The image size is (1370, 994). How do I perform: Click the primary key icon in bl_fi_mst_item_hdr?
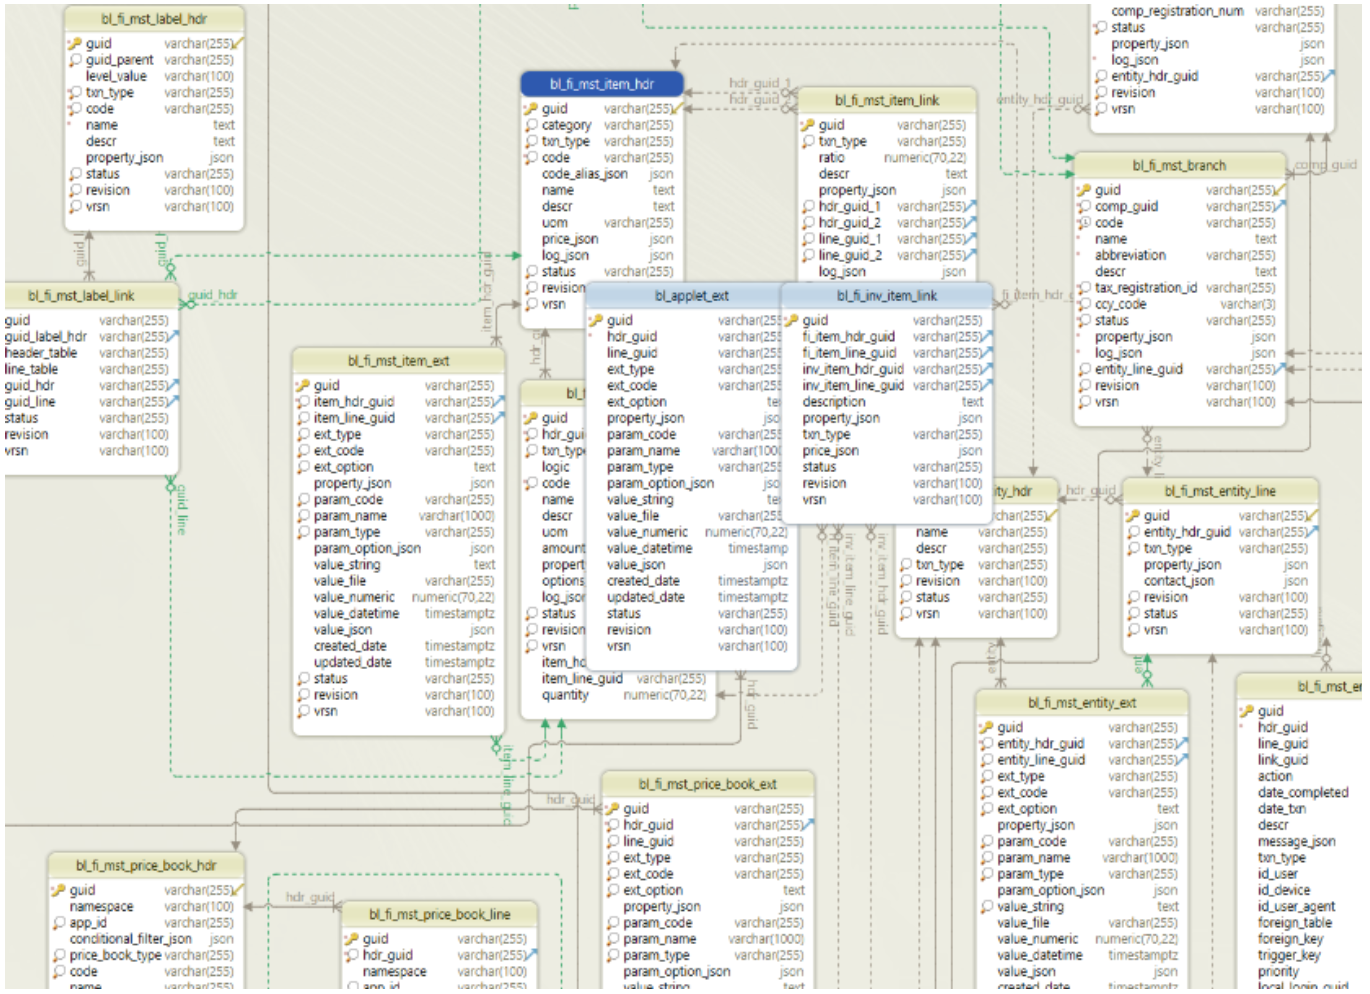tap(531, 109)
